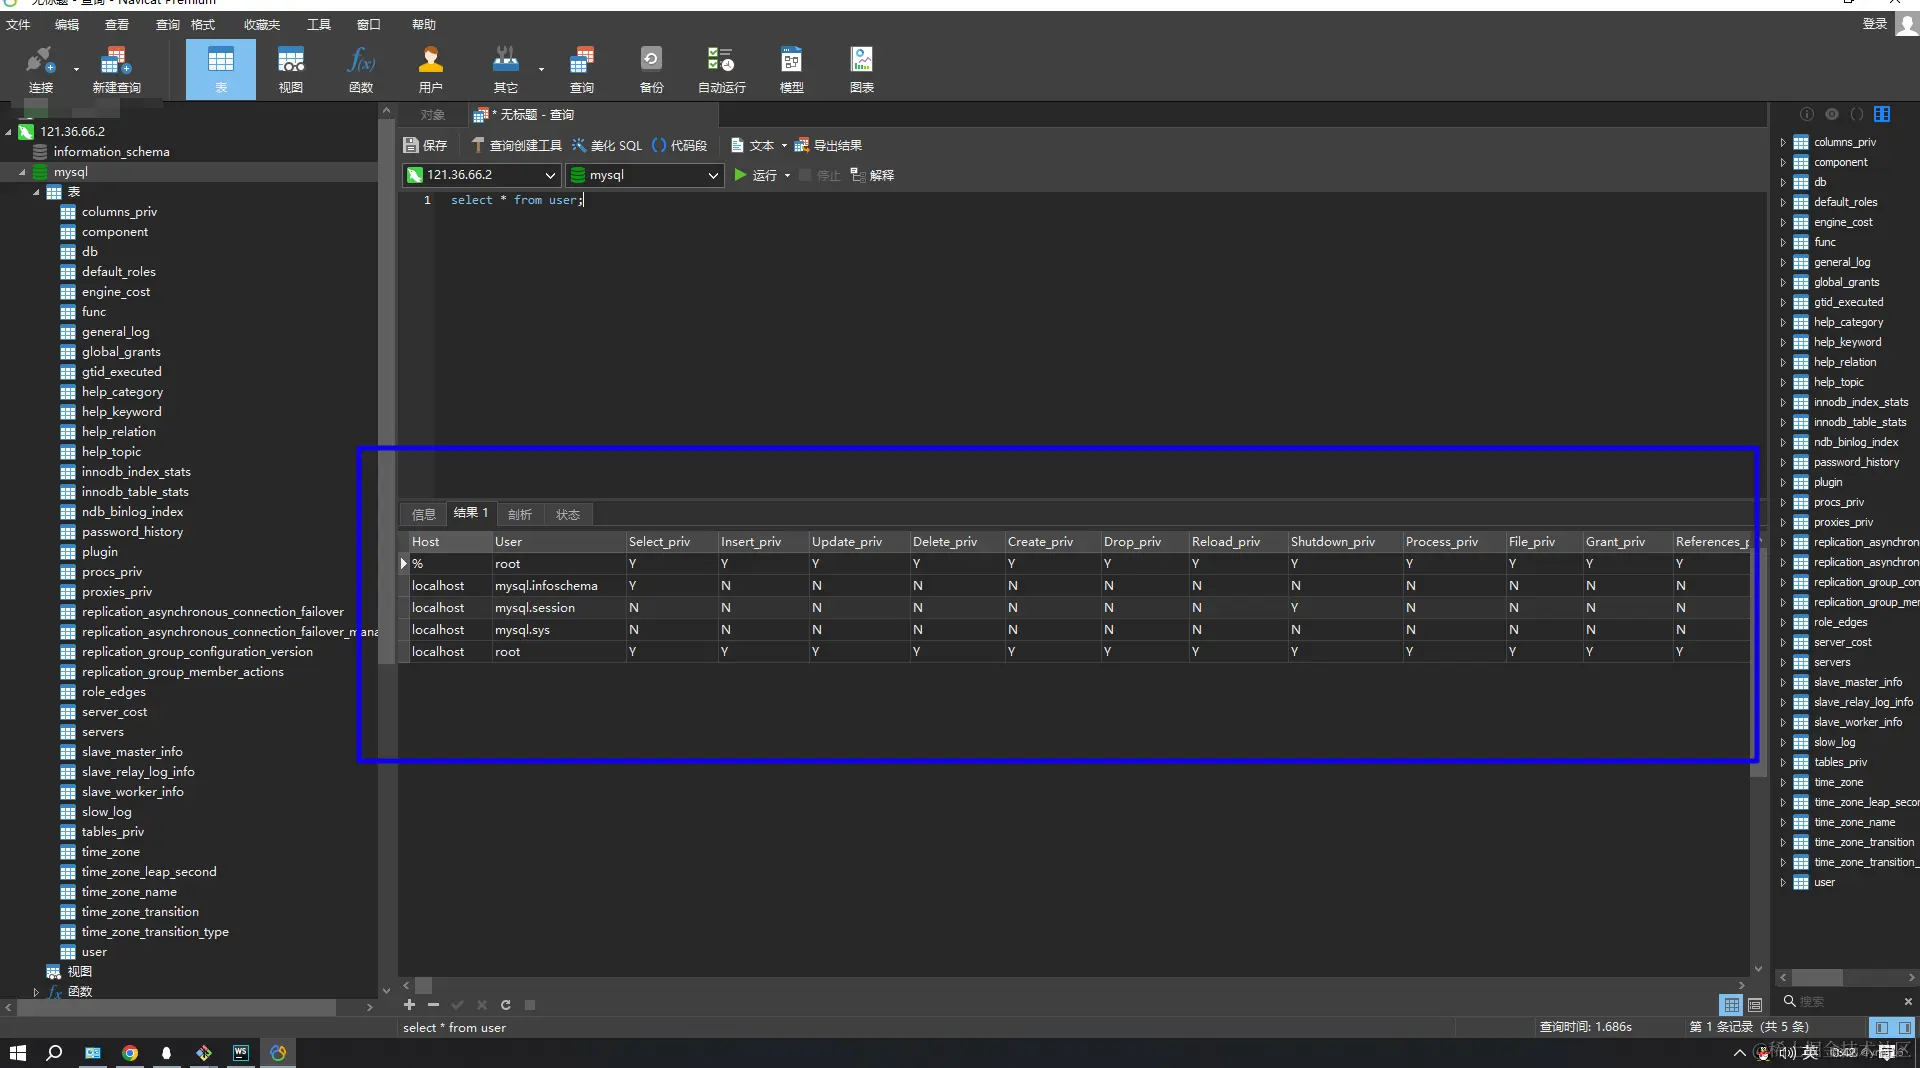Click the refresh results icon
This screenshot has height=1068, width=1920.
pyautogui.click(x=505, y=1004)
